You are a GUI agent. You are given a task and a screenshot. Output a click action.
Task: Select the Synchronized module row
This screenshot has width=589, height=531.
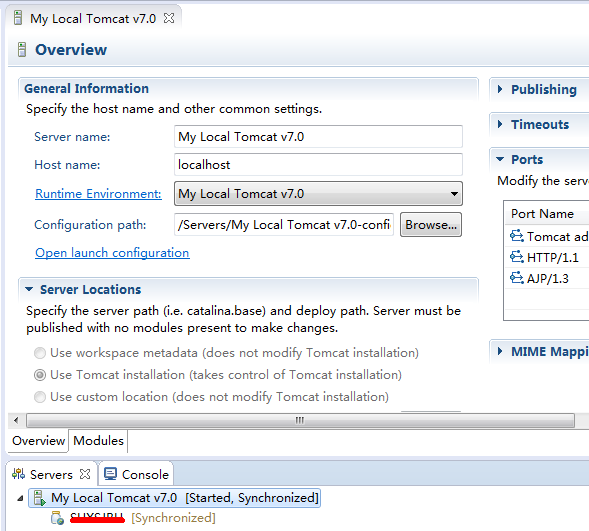(133, 518)
